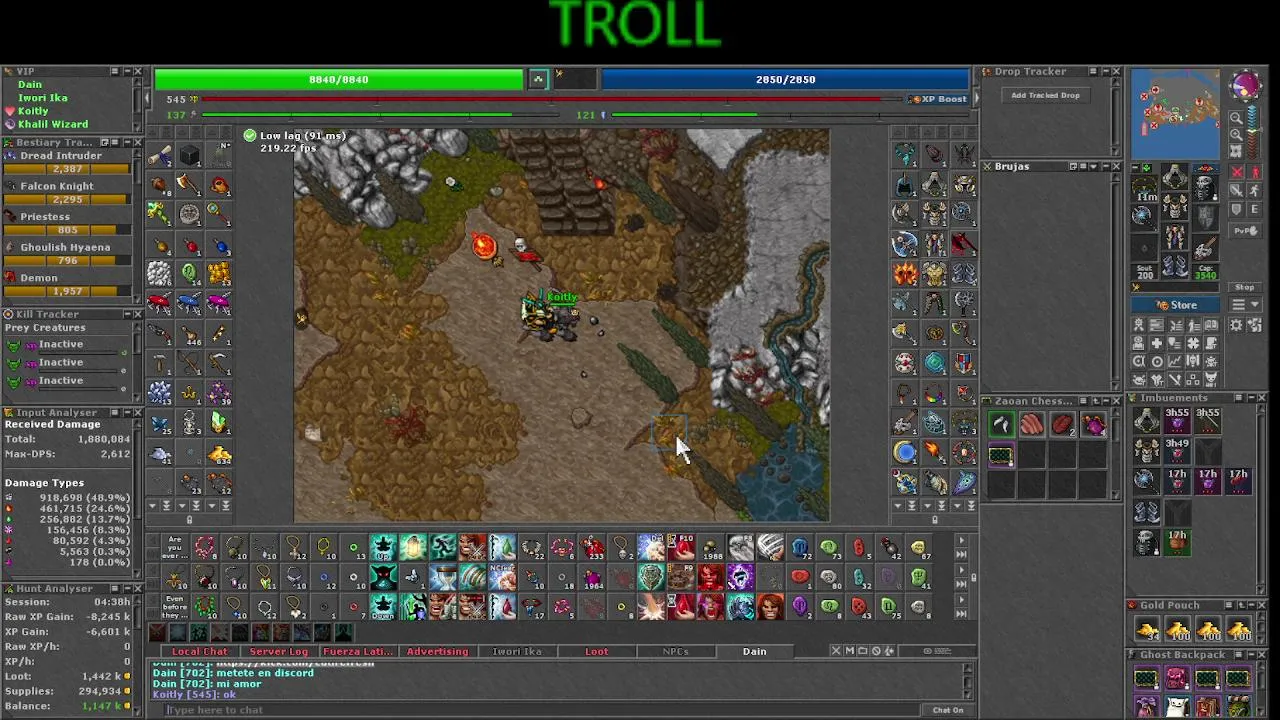Switch to the Local Chat tab

[x=200, y=651]
